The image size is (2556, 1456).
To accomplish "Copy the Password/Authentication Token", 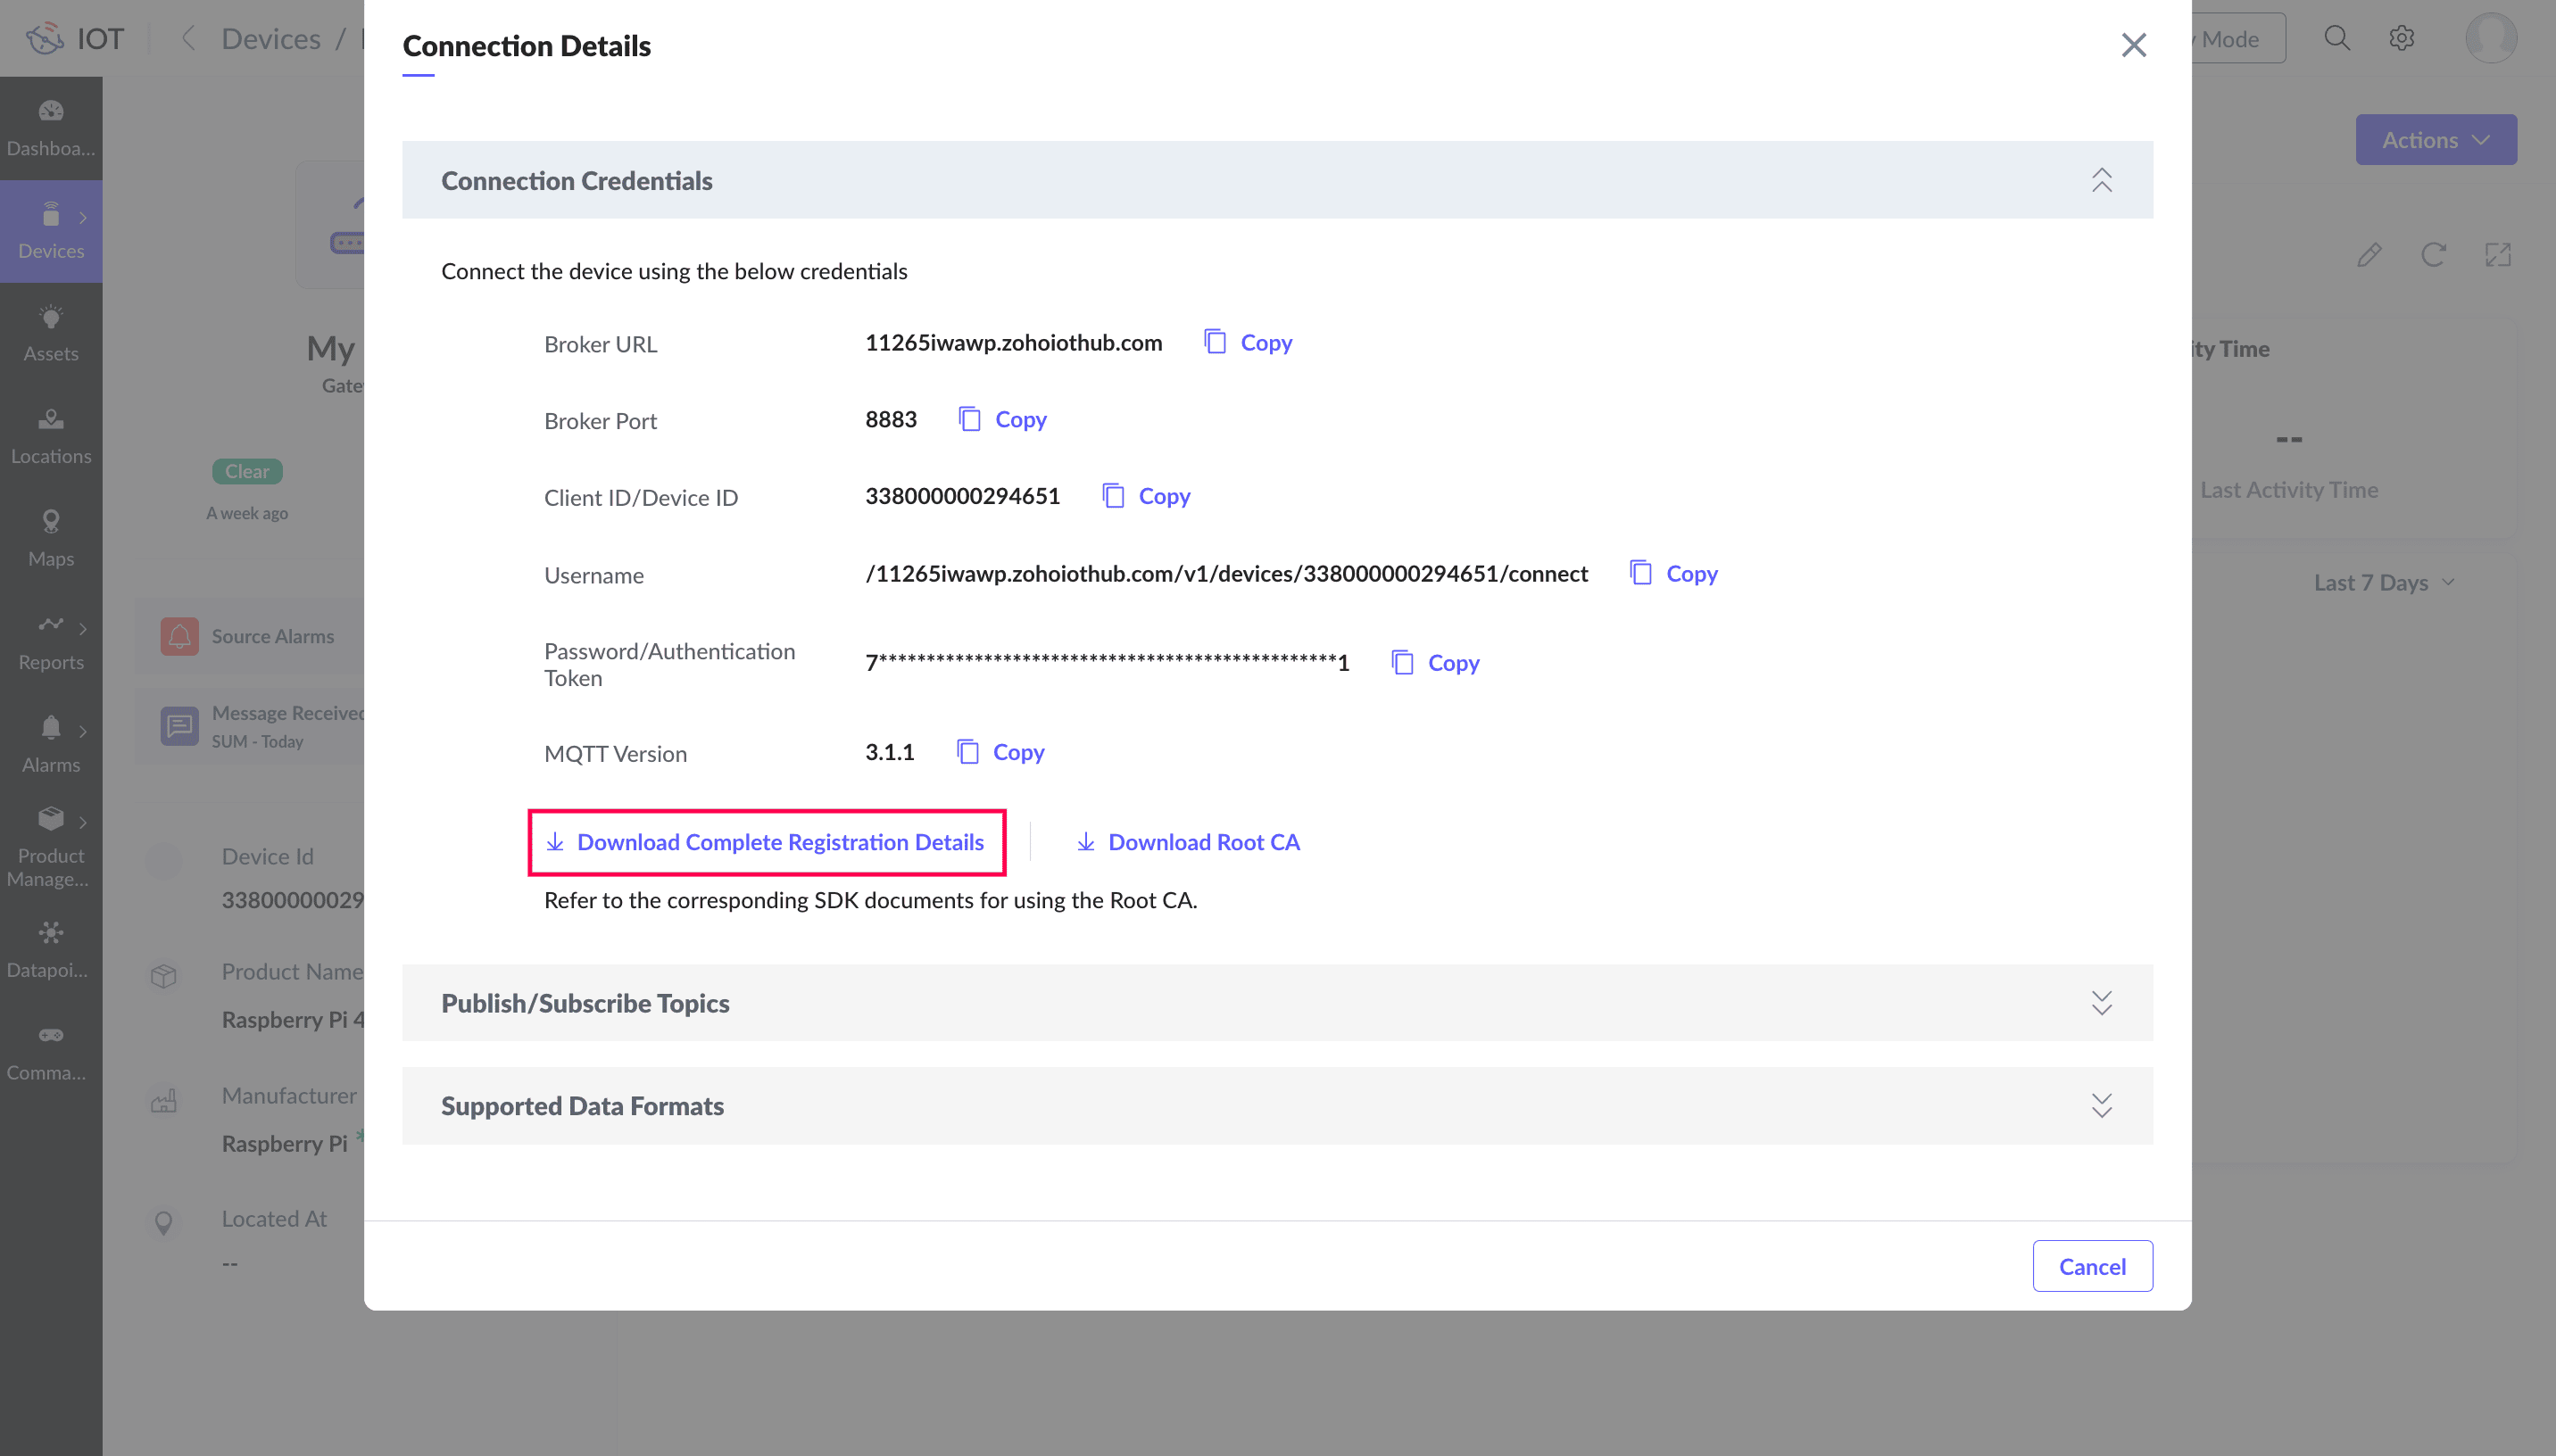I will (1437, 663).
